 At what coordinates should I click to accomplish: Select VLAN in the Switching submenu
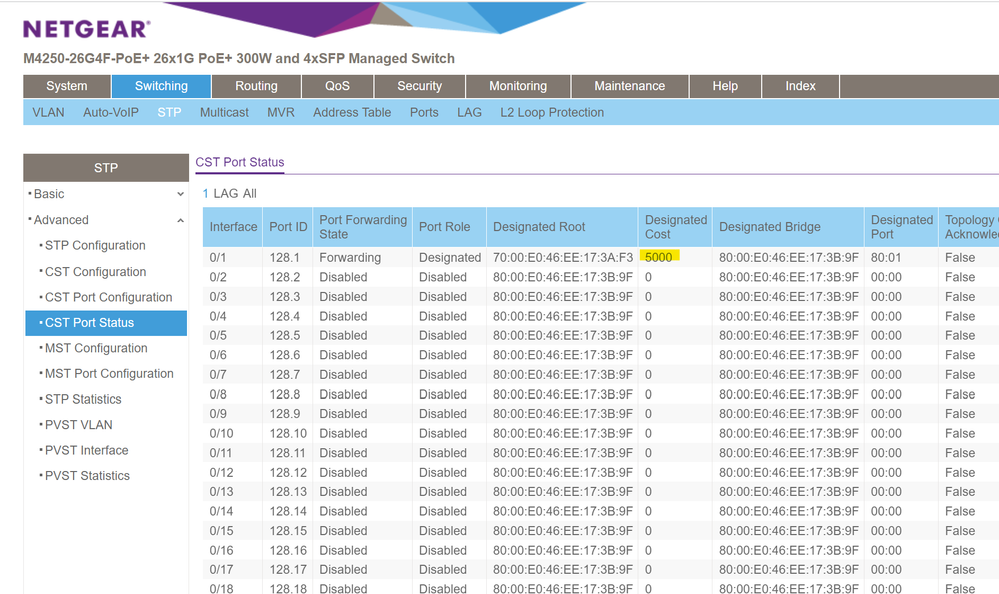pyautogui.click(x=48, y=112)
